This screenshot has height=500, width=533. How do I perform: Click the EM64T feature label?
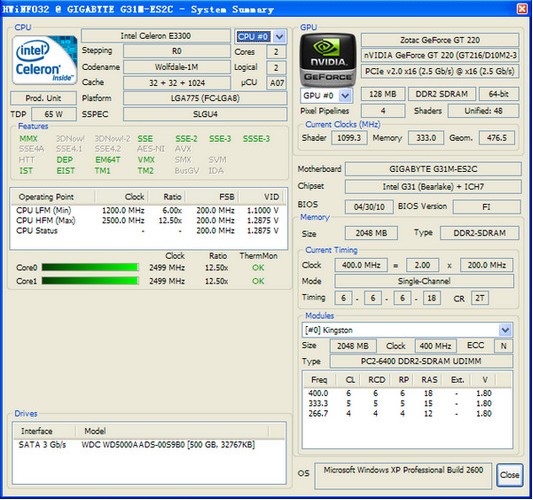108,160
